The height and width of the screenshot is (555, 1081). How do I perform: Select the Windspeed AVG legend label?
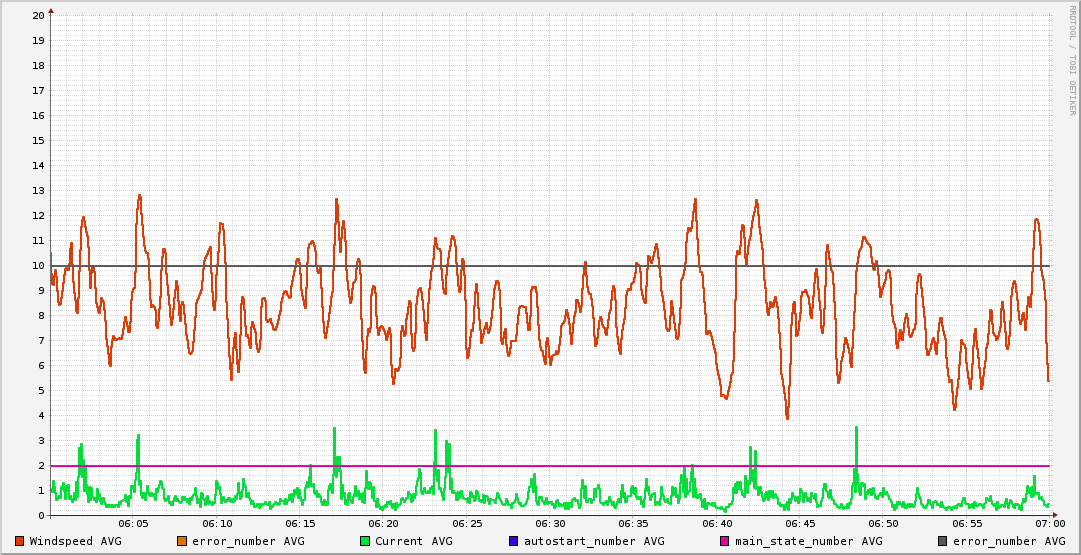coord(75,541)
